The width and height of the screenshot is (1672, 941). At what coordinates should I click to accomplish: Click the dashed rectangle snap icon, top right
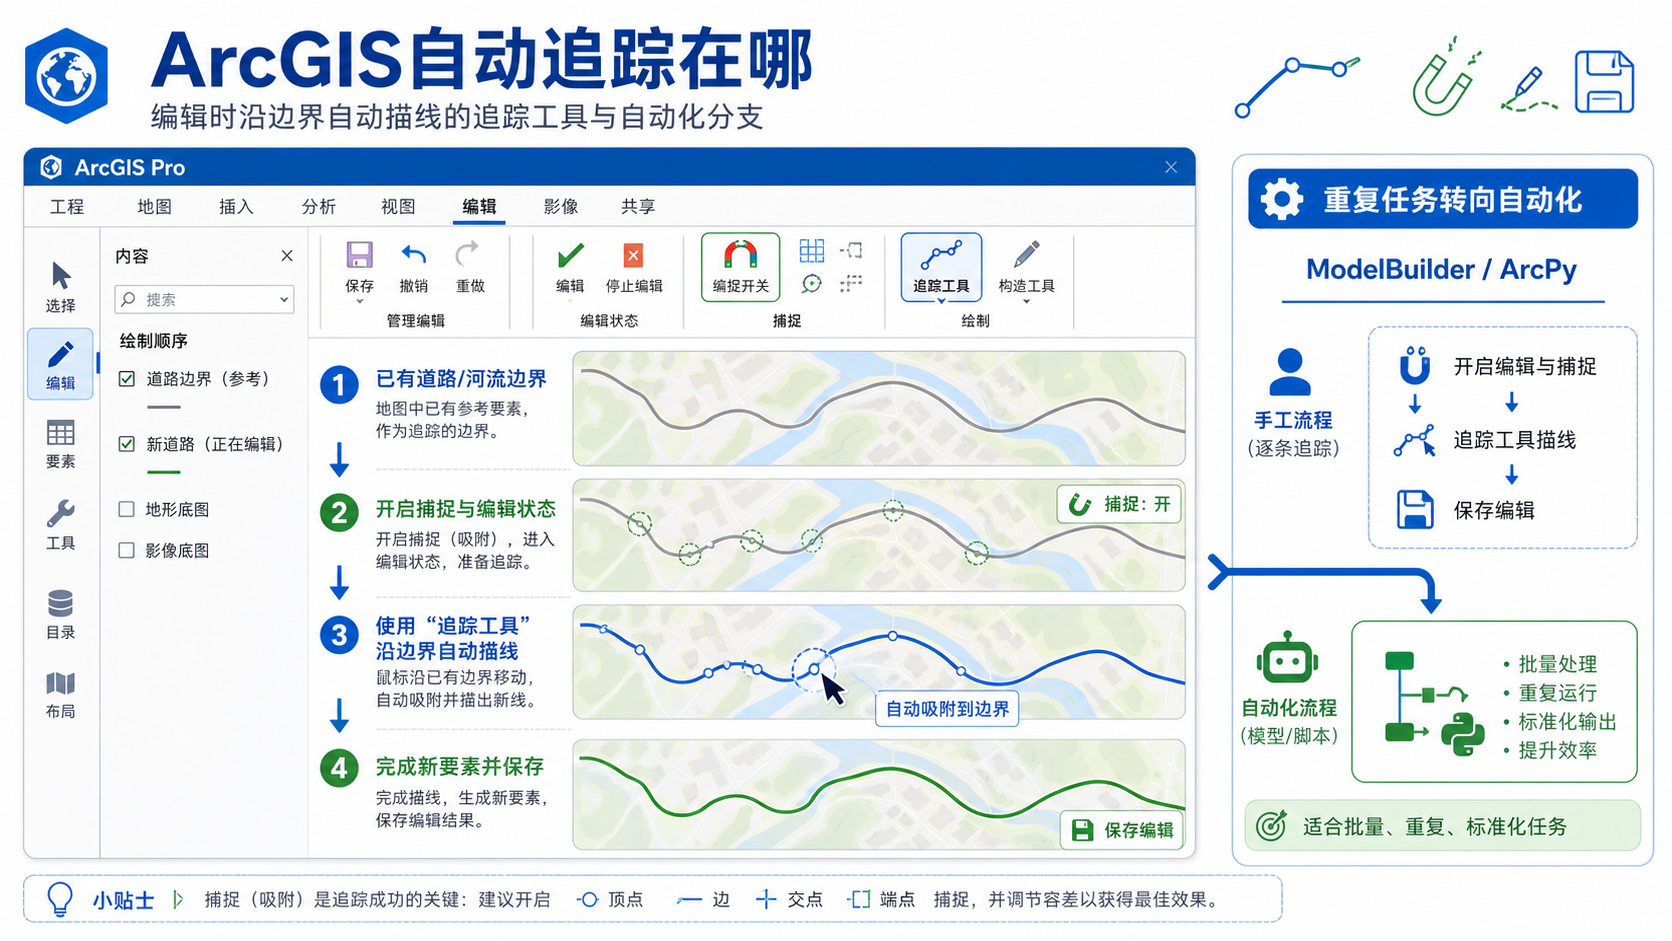(852, 251)
